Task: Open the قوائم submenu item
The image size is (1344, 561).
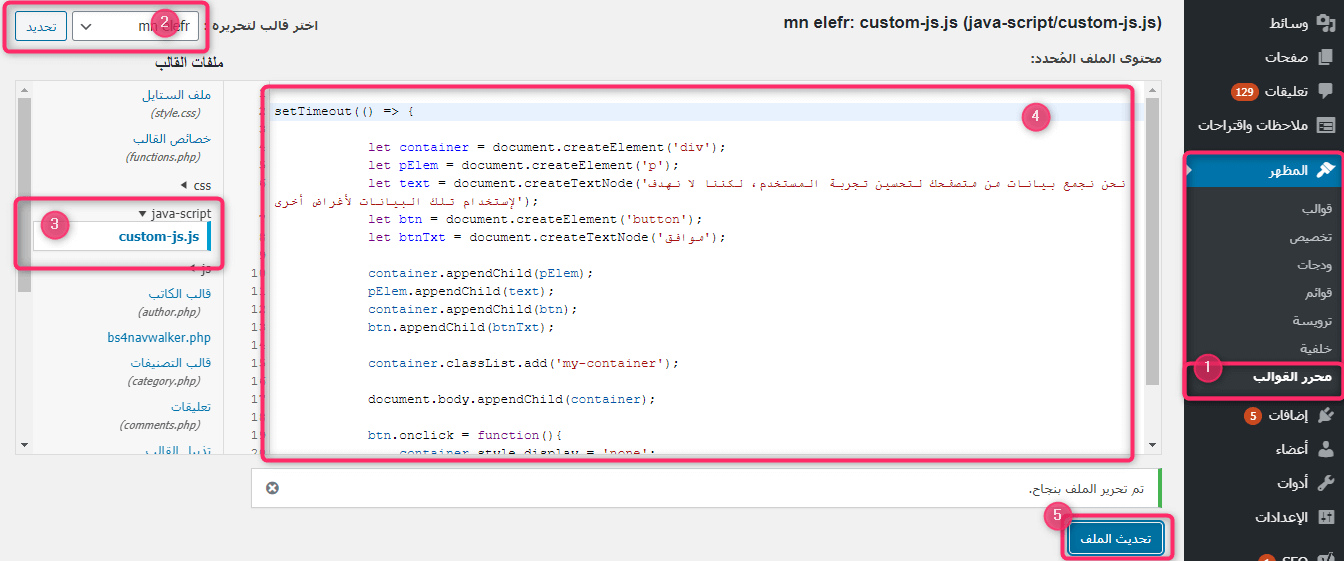Action: pos(1317,293)
